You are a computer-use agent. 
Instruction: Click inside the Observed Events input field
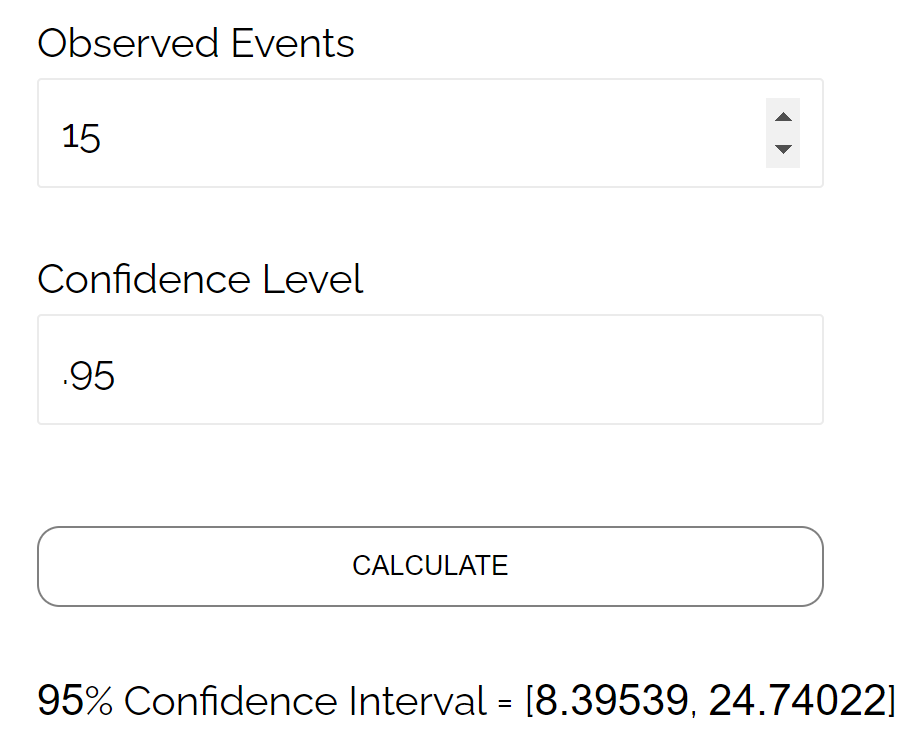[400, 133]
